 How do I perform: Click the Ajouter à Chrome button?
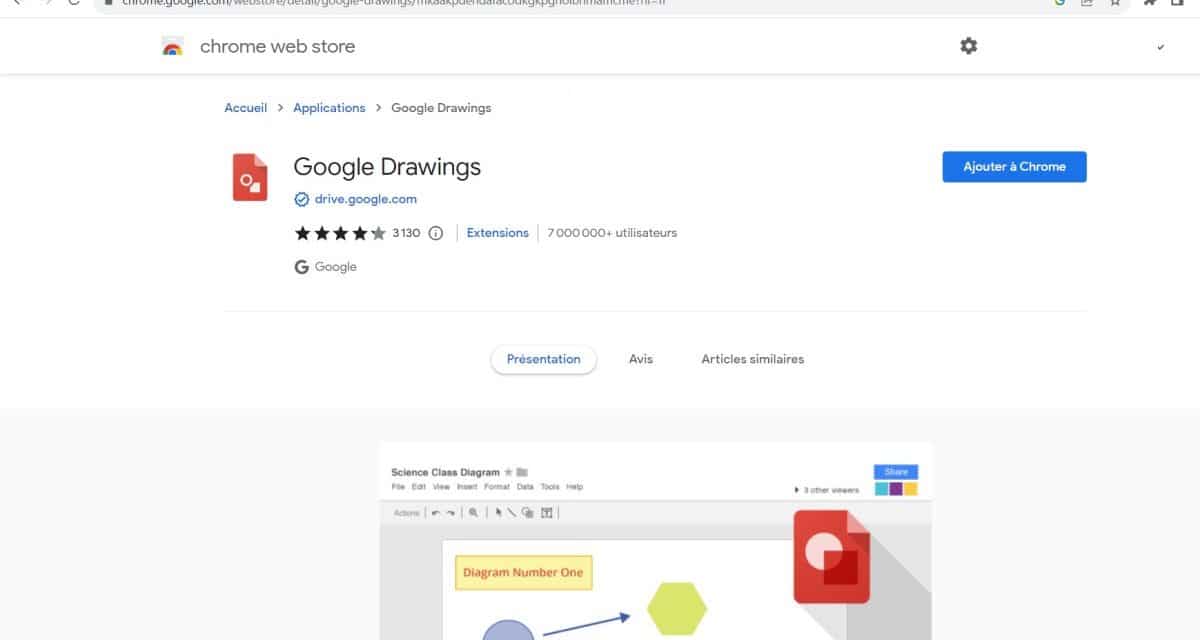(x=1014, y=167)
